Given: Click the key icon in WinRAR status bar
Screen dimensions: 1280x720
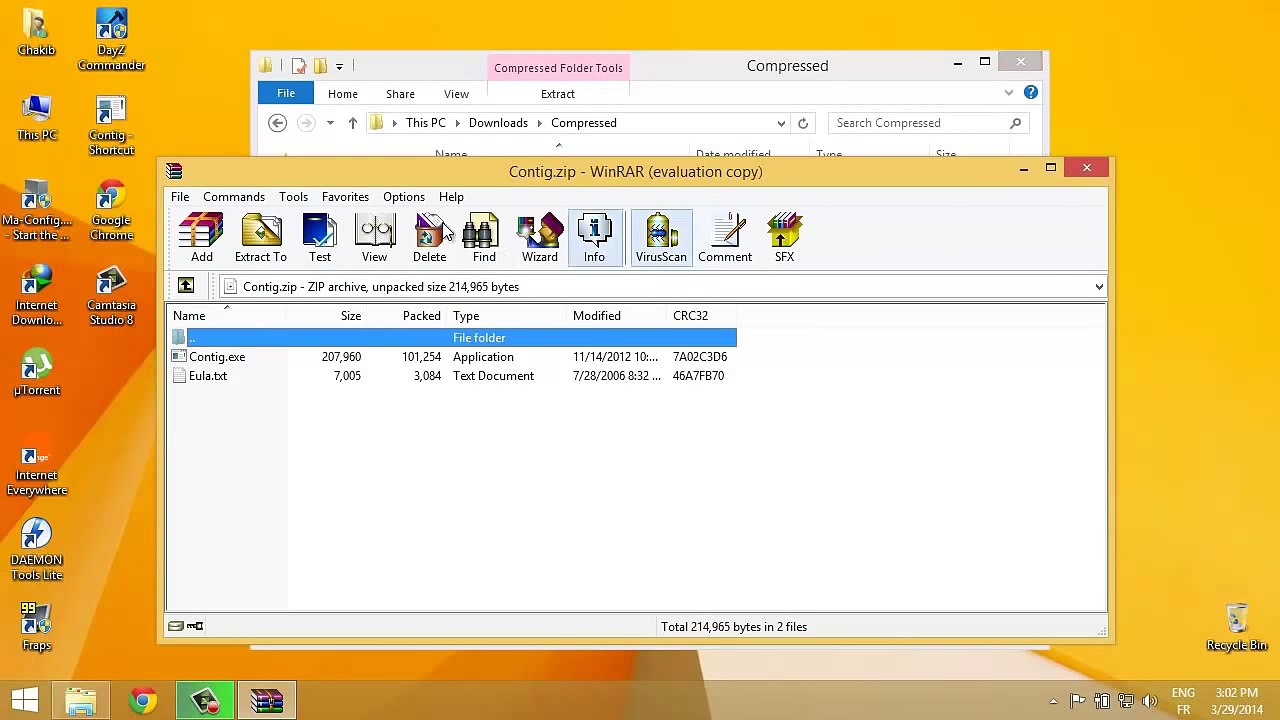Looking at the screenshot, I should [196, 627].
